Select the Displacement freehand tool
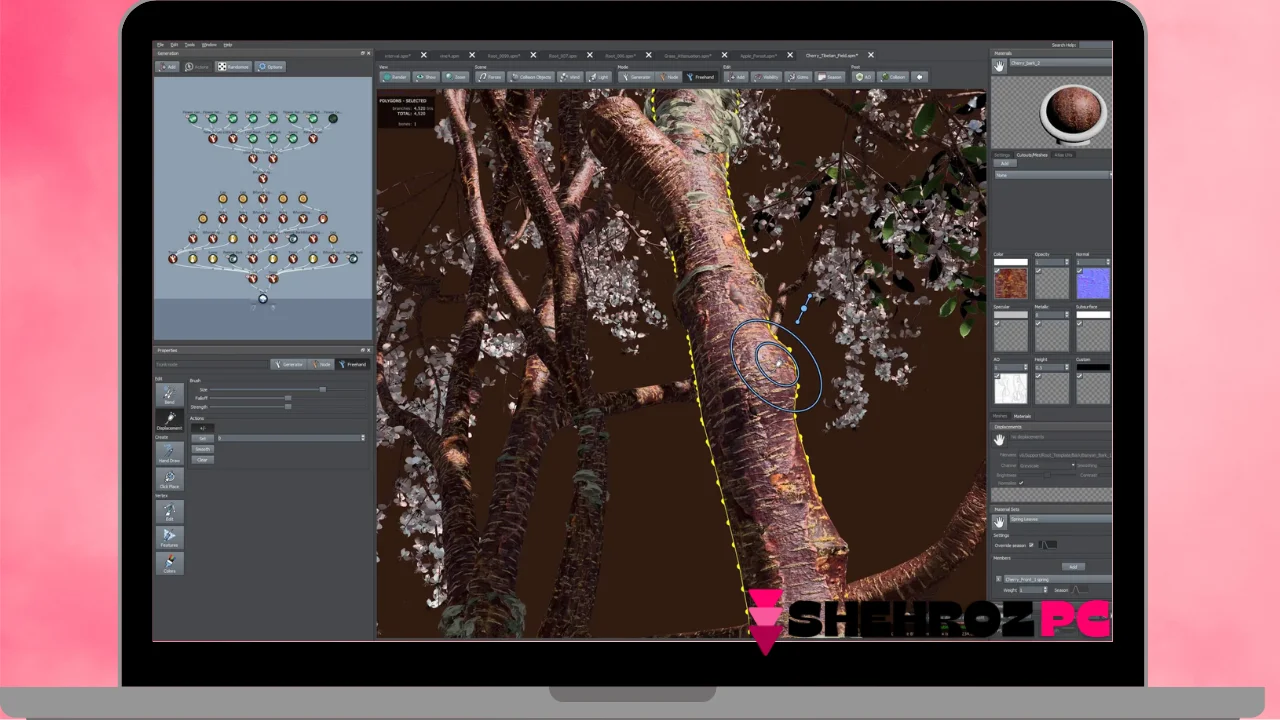This screenshot has width=1280, height=720. [170, 421]
